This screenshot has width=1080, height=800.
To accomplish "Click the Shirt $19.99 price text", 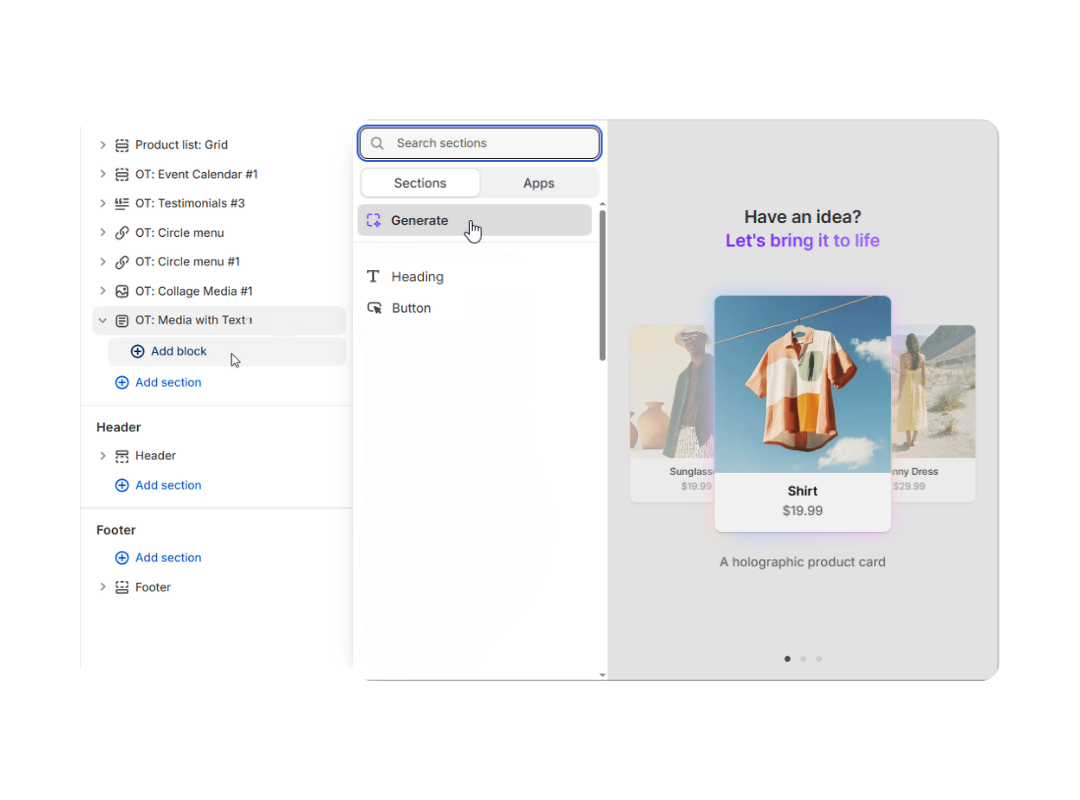I will [802, 511].
